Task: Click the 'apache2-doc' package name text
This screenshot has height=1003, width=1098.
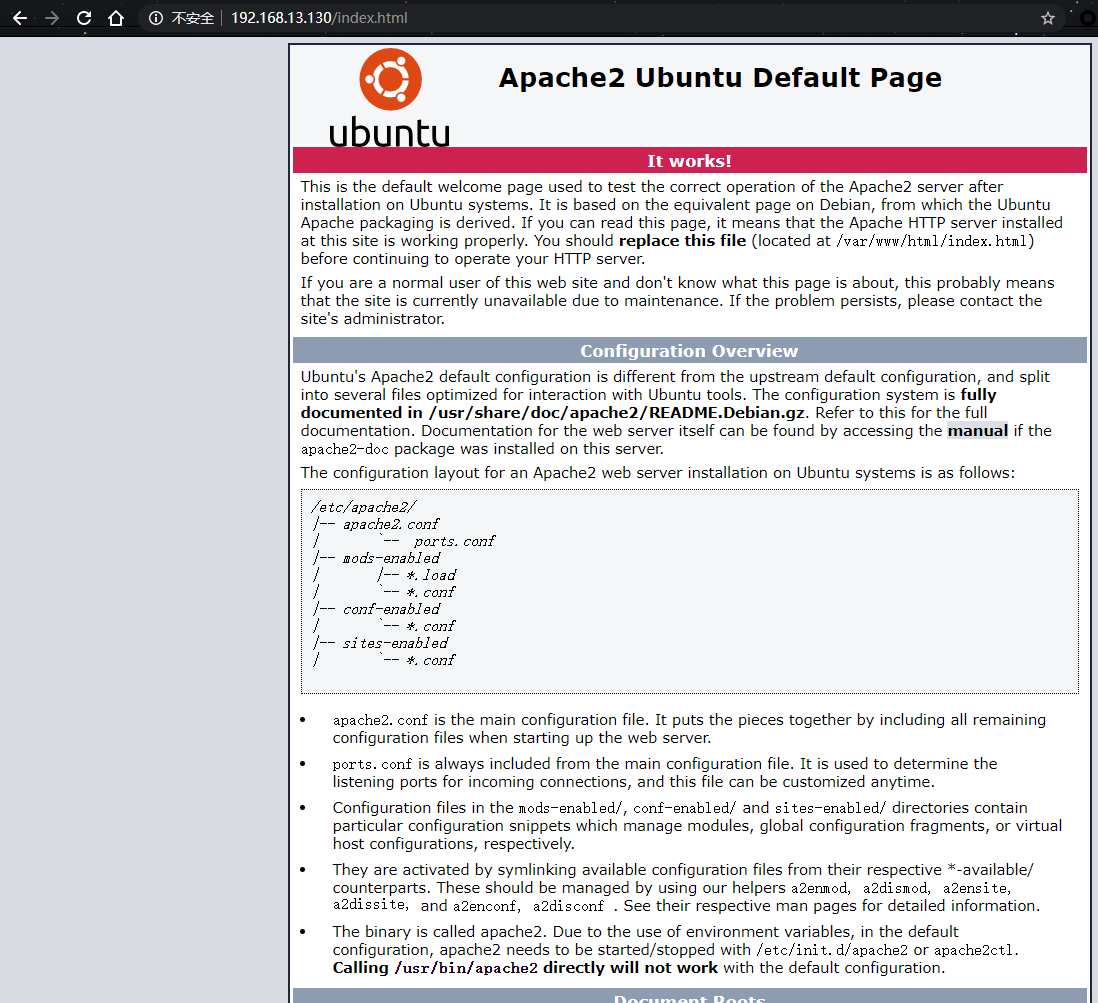Action: [345, 449]
